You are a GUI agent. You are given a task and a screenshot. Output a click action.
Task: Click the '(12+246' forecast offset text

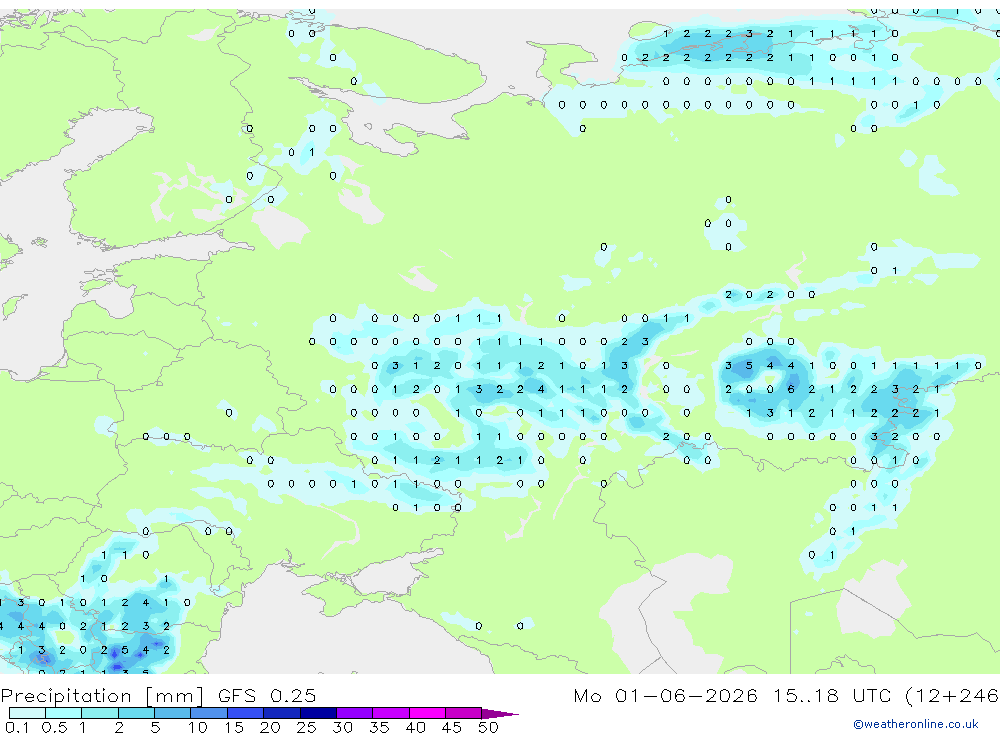point(953,696)
